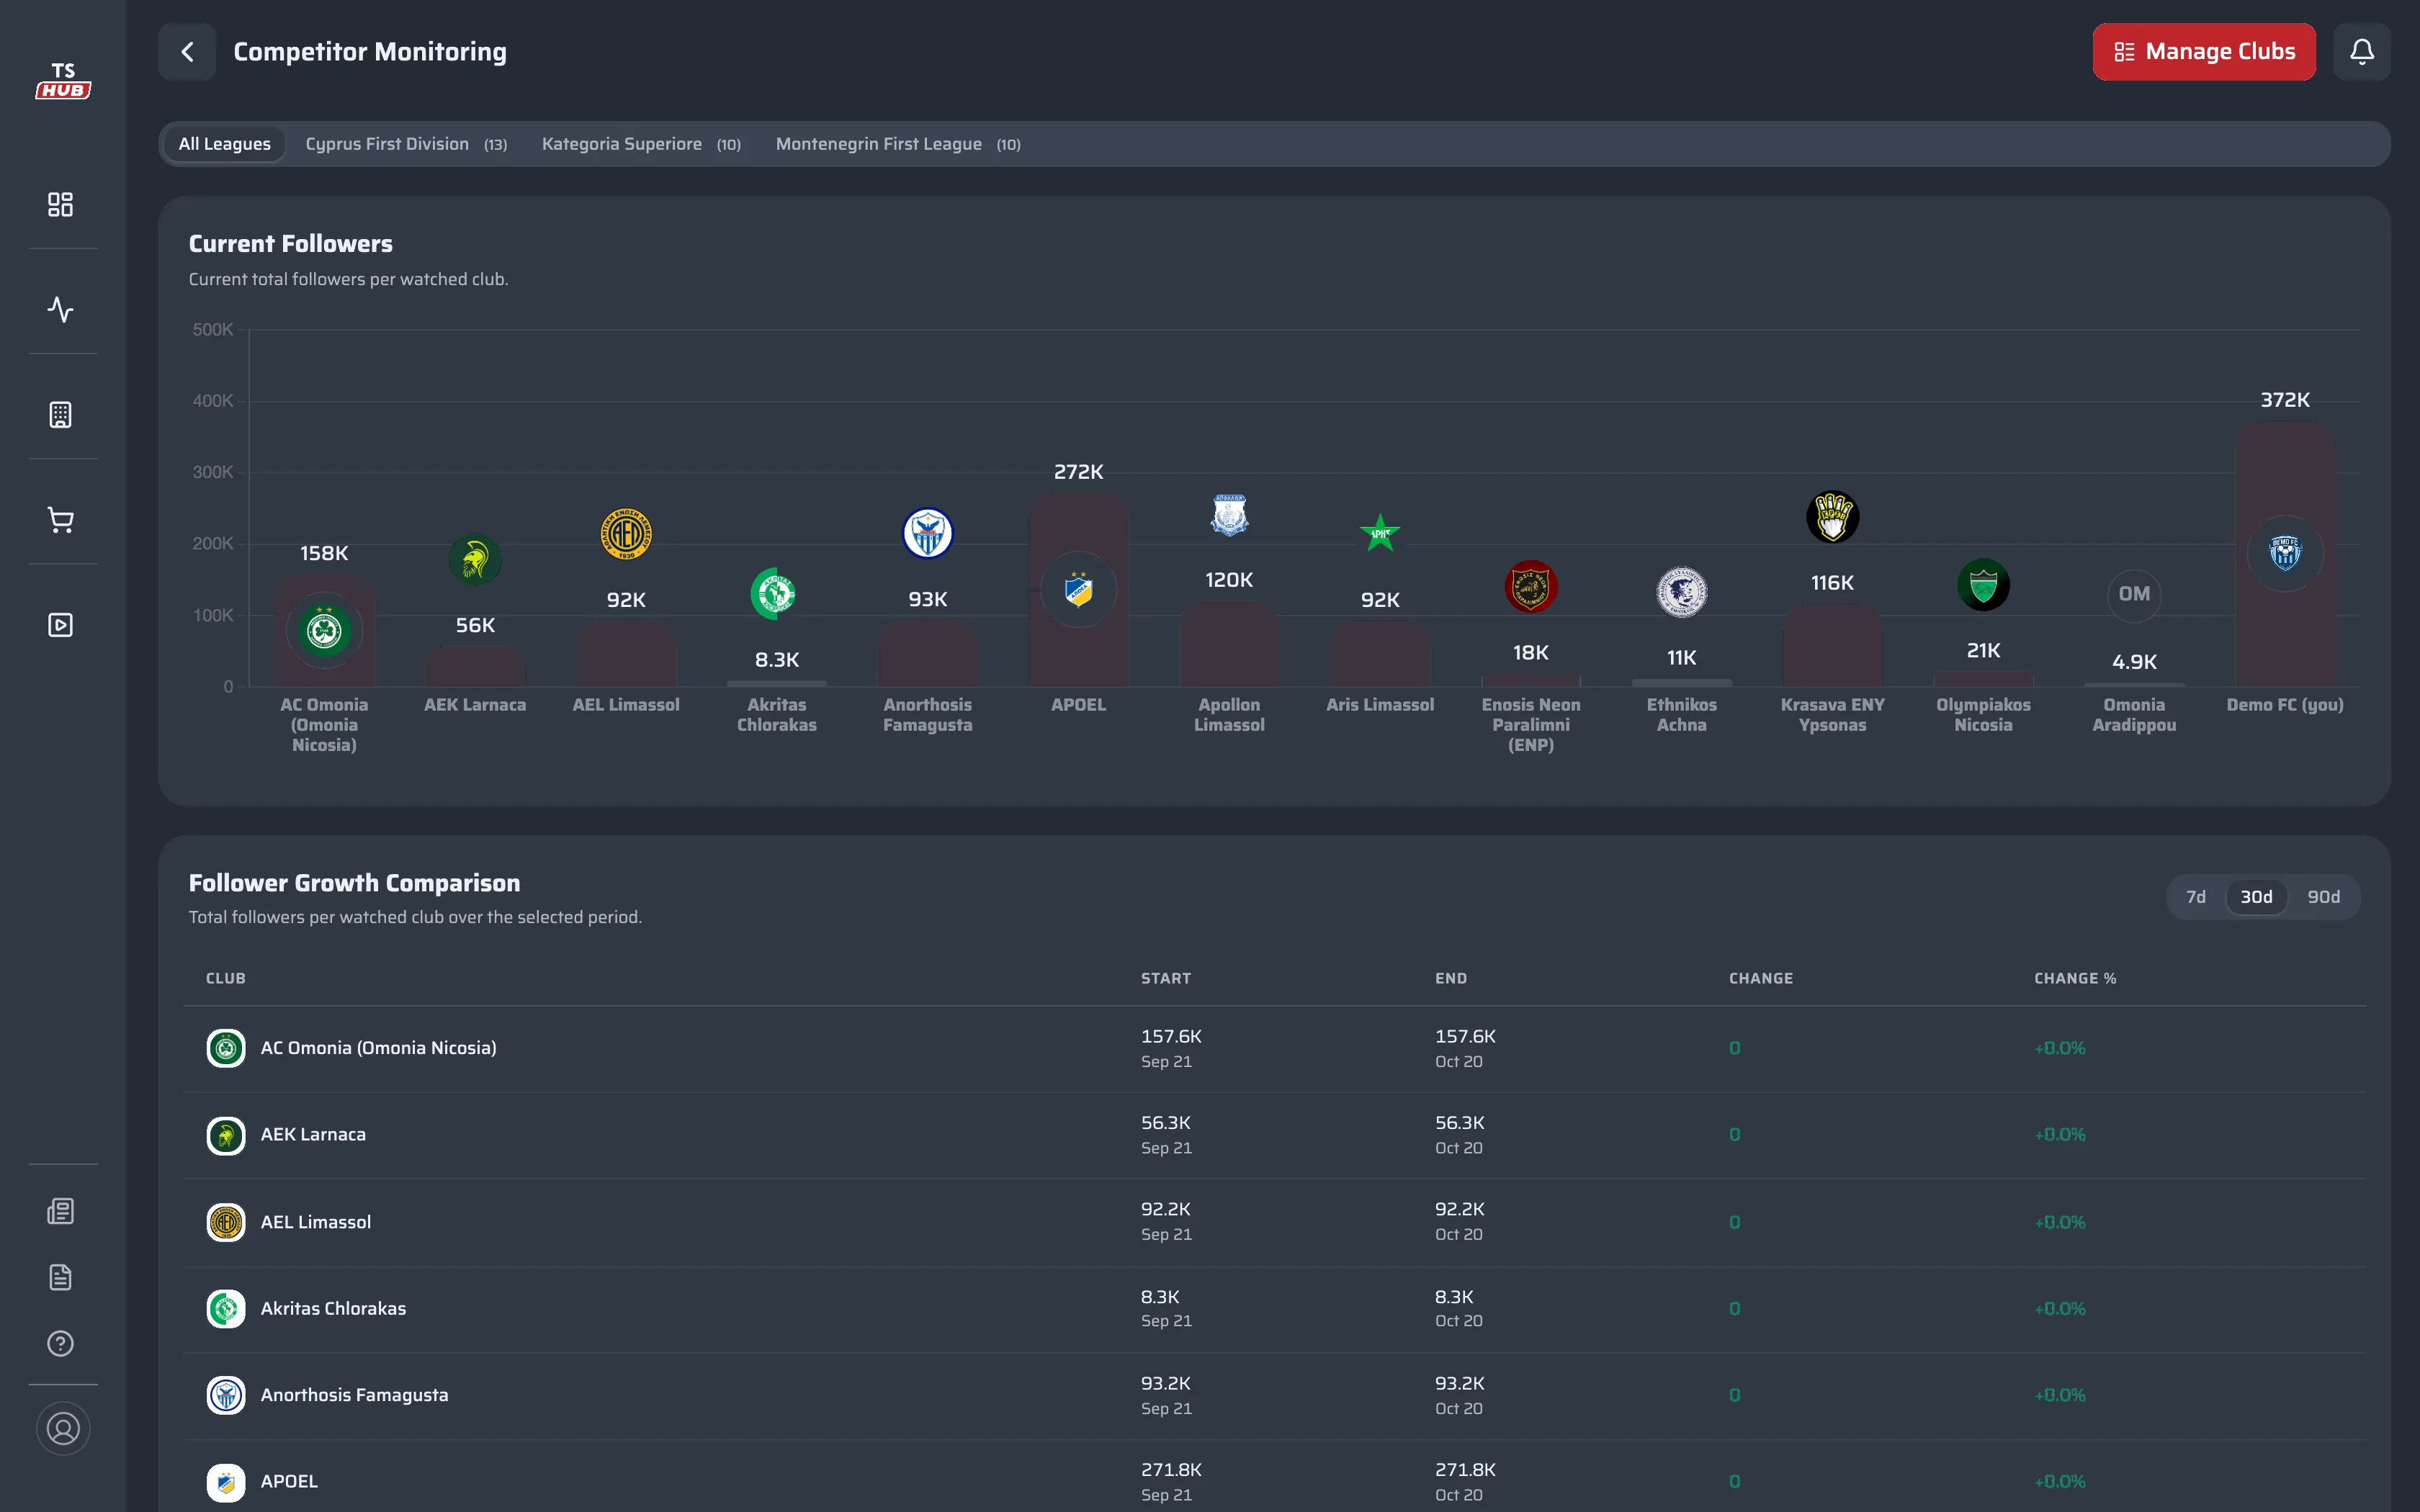Screen dimensions: 2420x1512
Task: Select the All Leagues tab
Action: 224,144
